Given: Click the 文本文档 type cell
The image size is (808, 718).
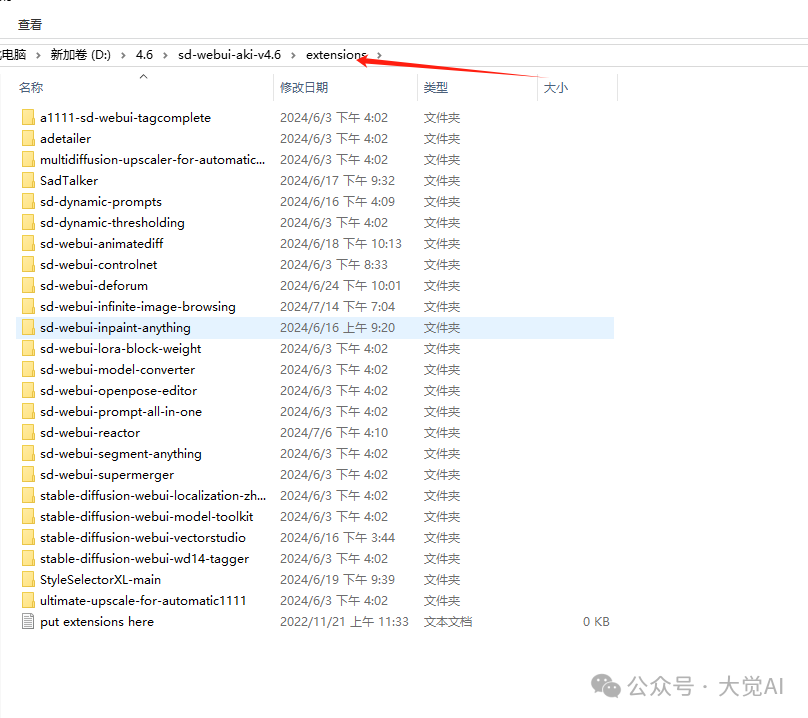Looking at the screenshot, I should pyautogui.click(x=448, y=622).
